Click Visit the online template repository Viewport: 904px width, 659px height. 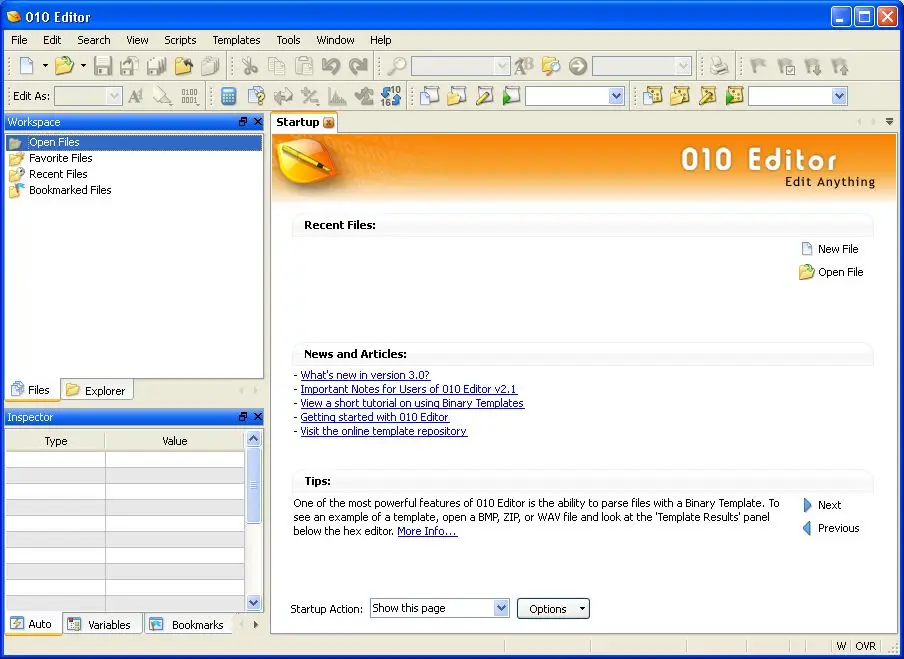pyautogui.click(x=383, y=431)
